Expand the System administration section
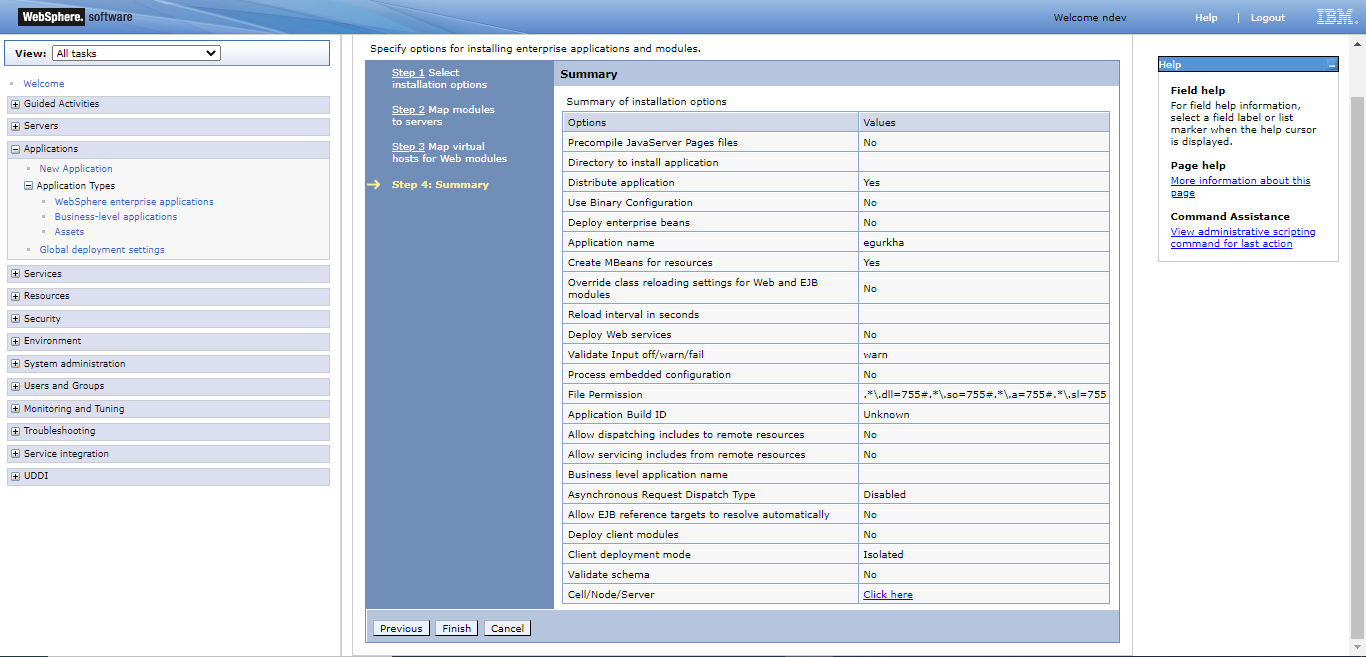 pyautogui.click(x=15, y=364)
